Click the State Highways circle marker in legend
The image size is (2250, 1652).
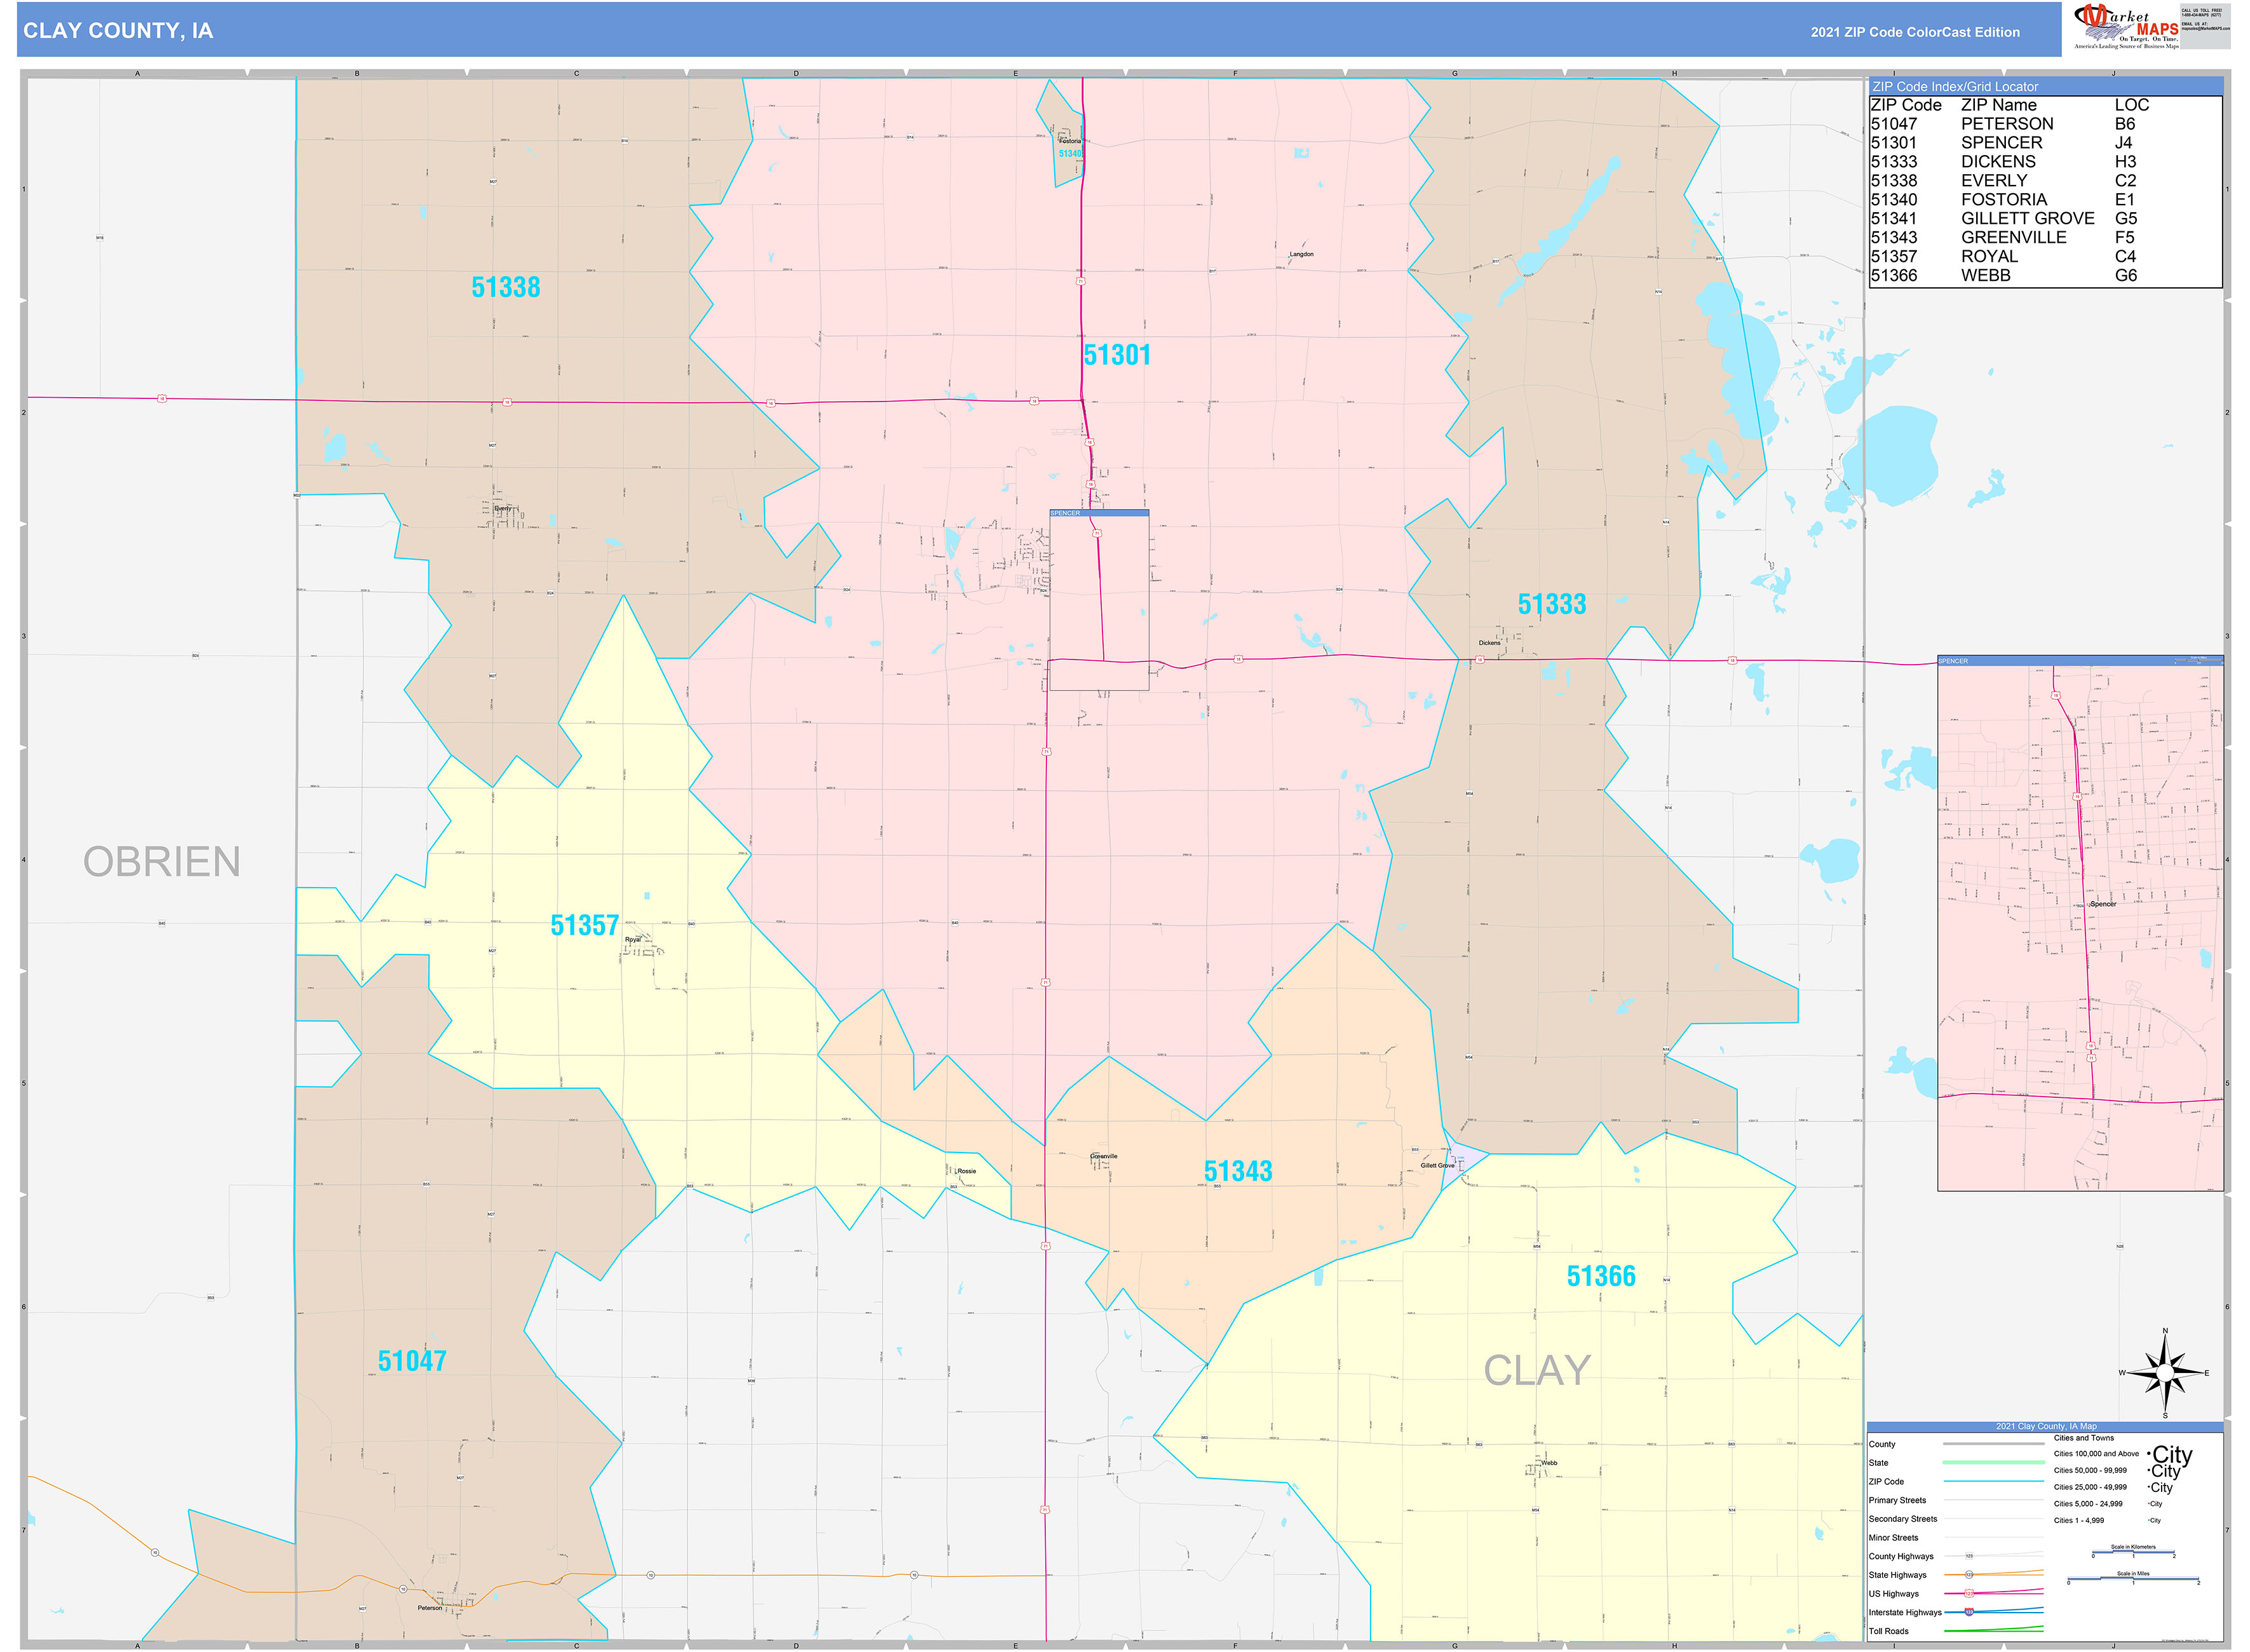1969,1575
